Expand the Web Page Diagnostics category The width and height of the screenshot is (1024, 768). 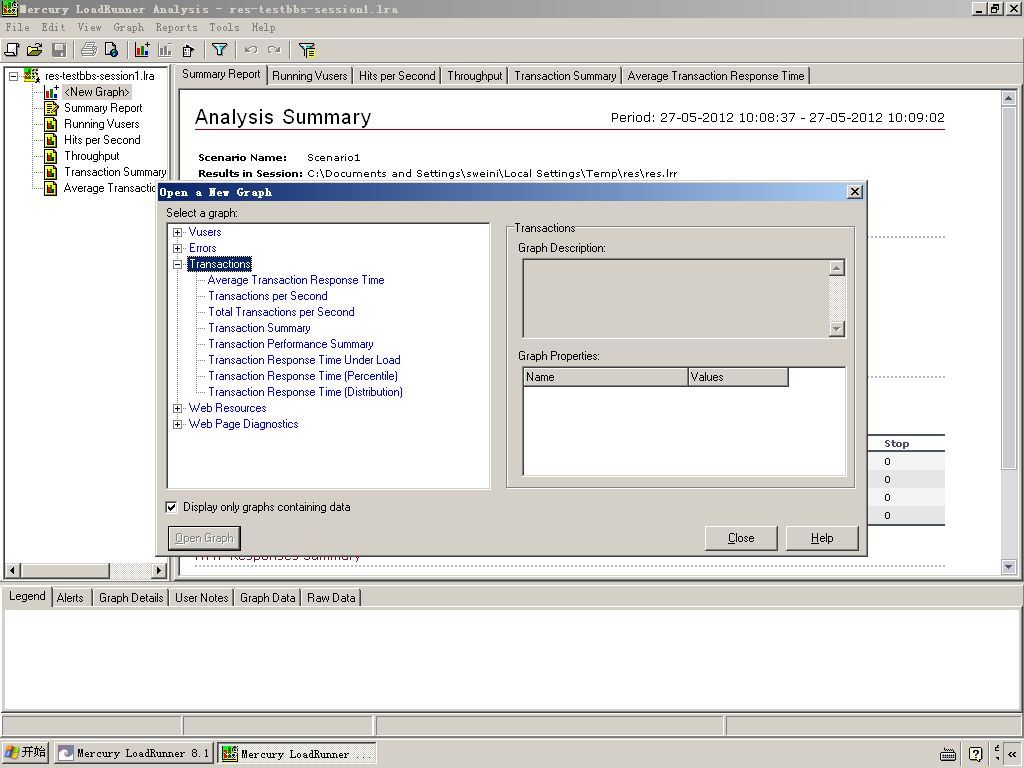pyautogui.click(x=178, y=424)
